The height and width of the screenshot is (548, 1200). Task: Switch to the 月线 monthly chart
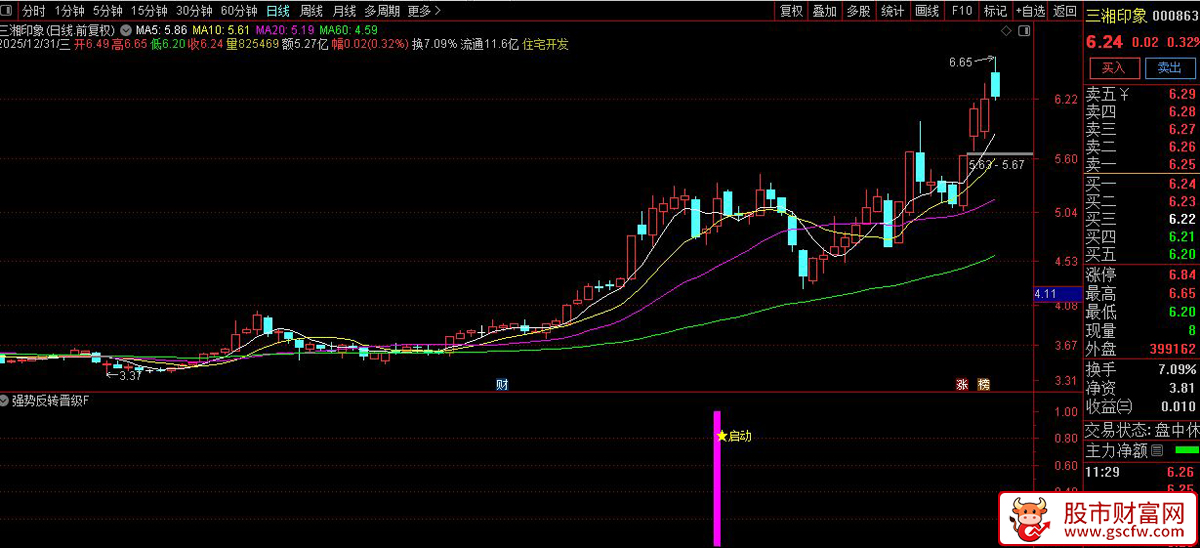coord(344,11)
